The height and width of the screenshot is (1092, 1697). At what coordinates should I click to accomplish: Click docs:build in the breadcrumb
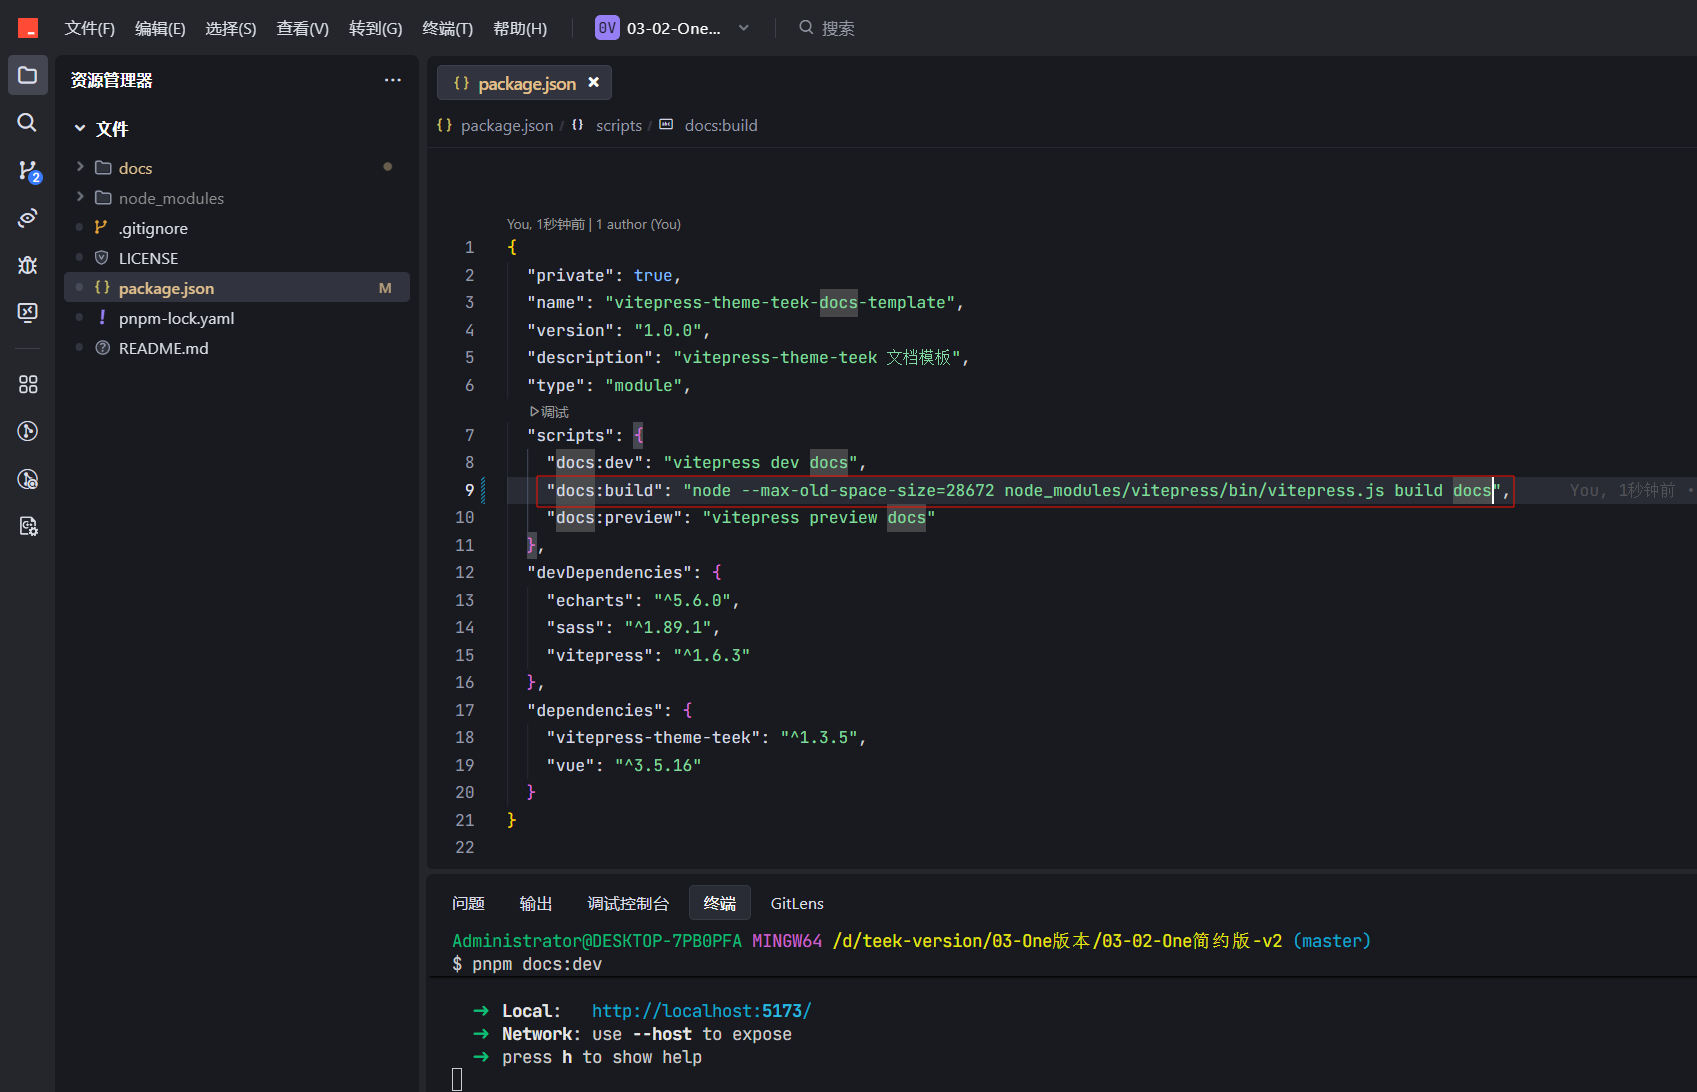point(721,125)
